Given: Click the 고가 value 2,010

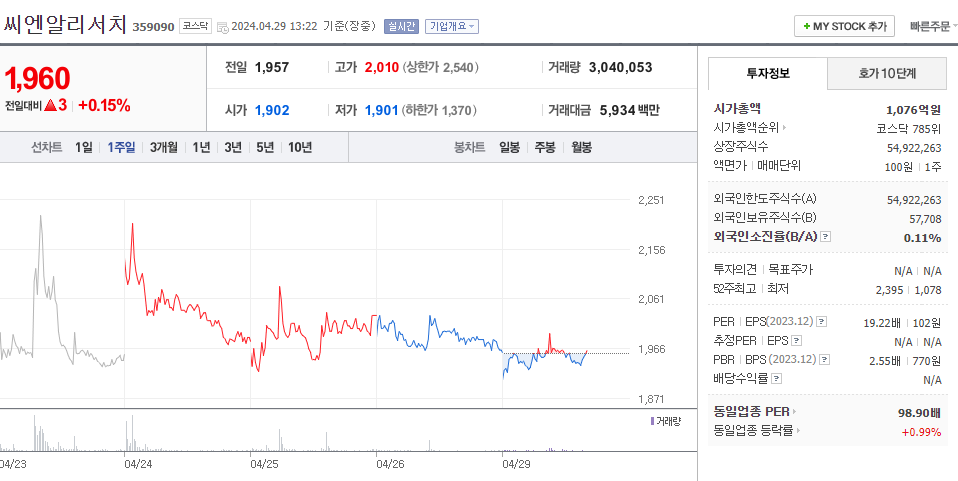Looking at the screenshot, I should (x=381, y=67).
